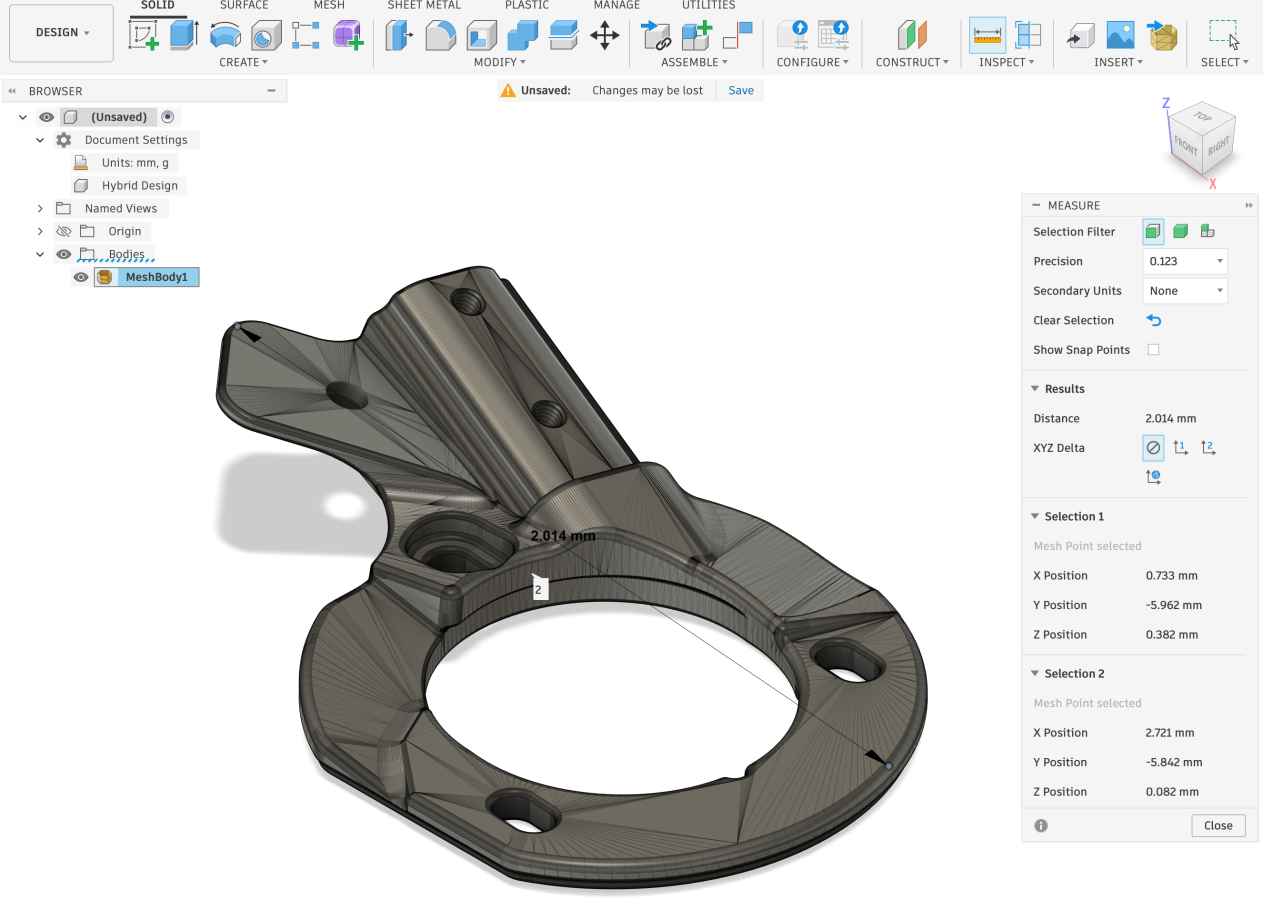
Task: Select the Create Sketch tool
Action: (145, 36)
